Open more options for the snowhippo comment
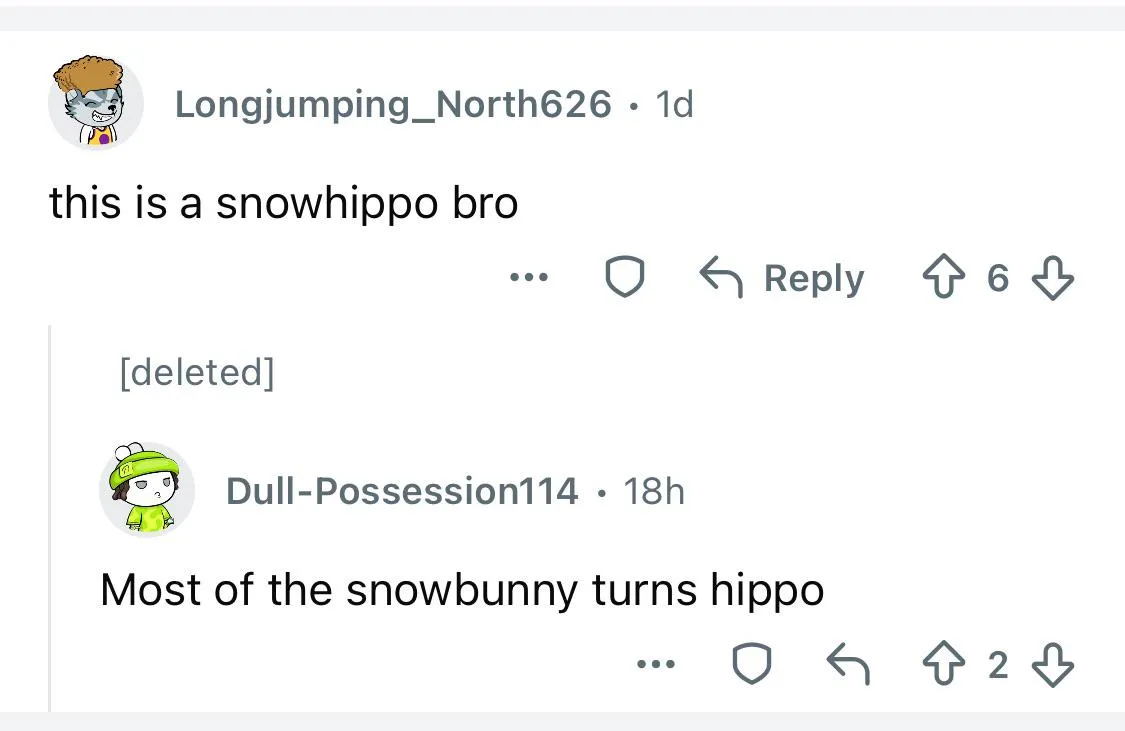Screen dimensions: 1125x731 (x=528, y=278)
